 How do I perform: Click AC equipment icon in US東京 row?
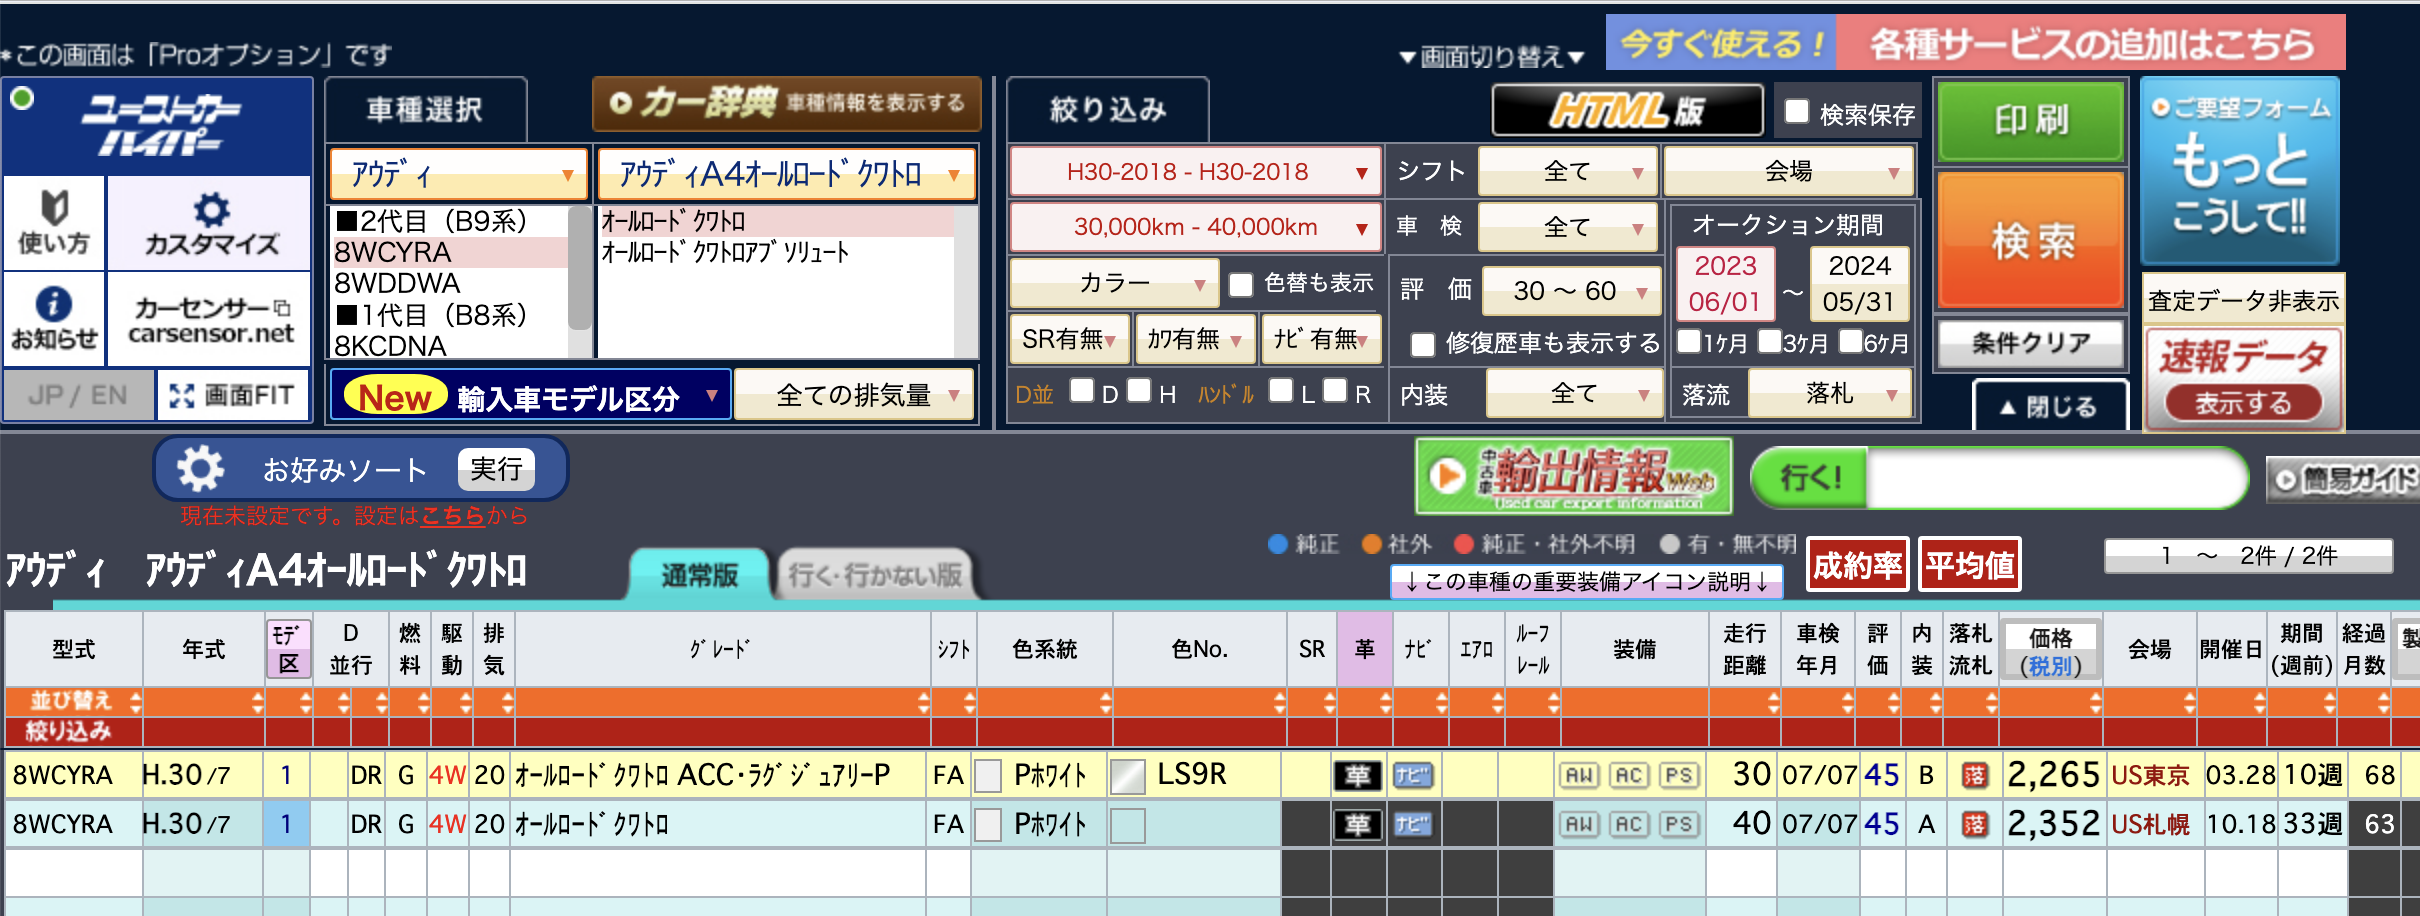click(1629, 775)
